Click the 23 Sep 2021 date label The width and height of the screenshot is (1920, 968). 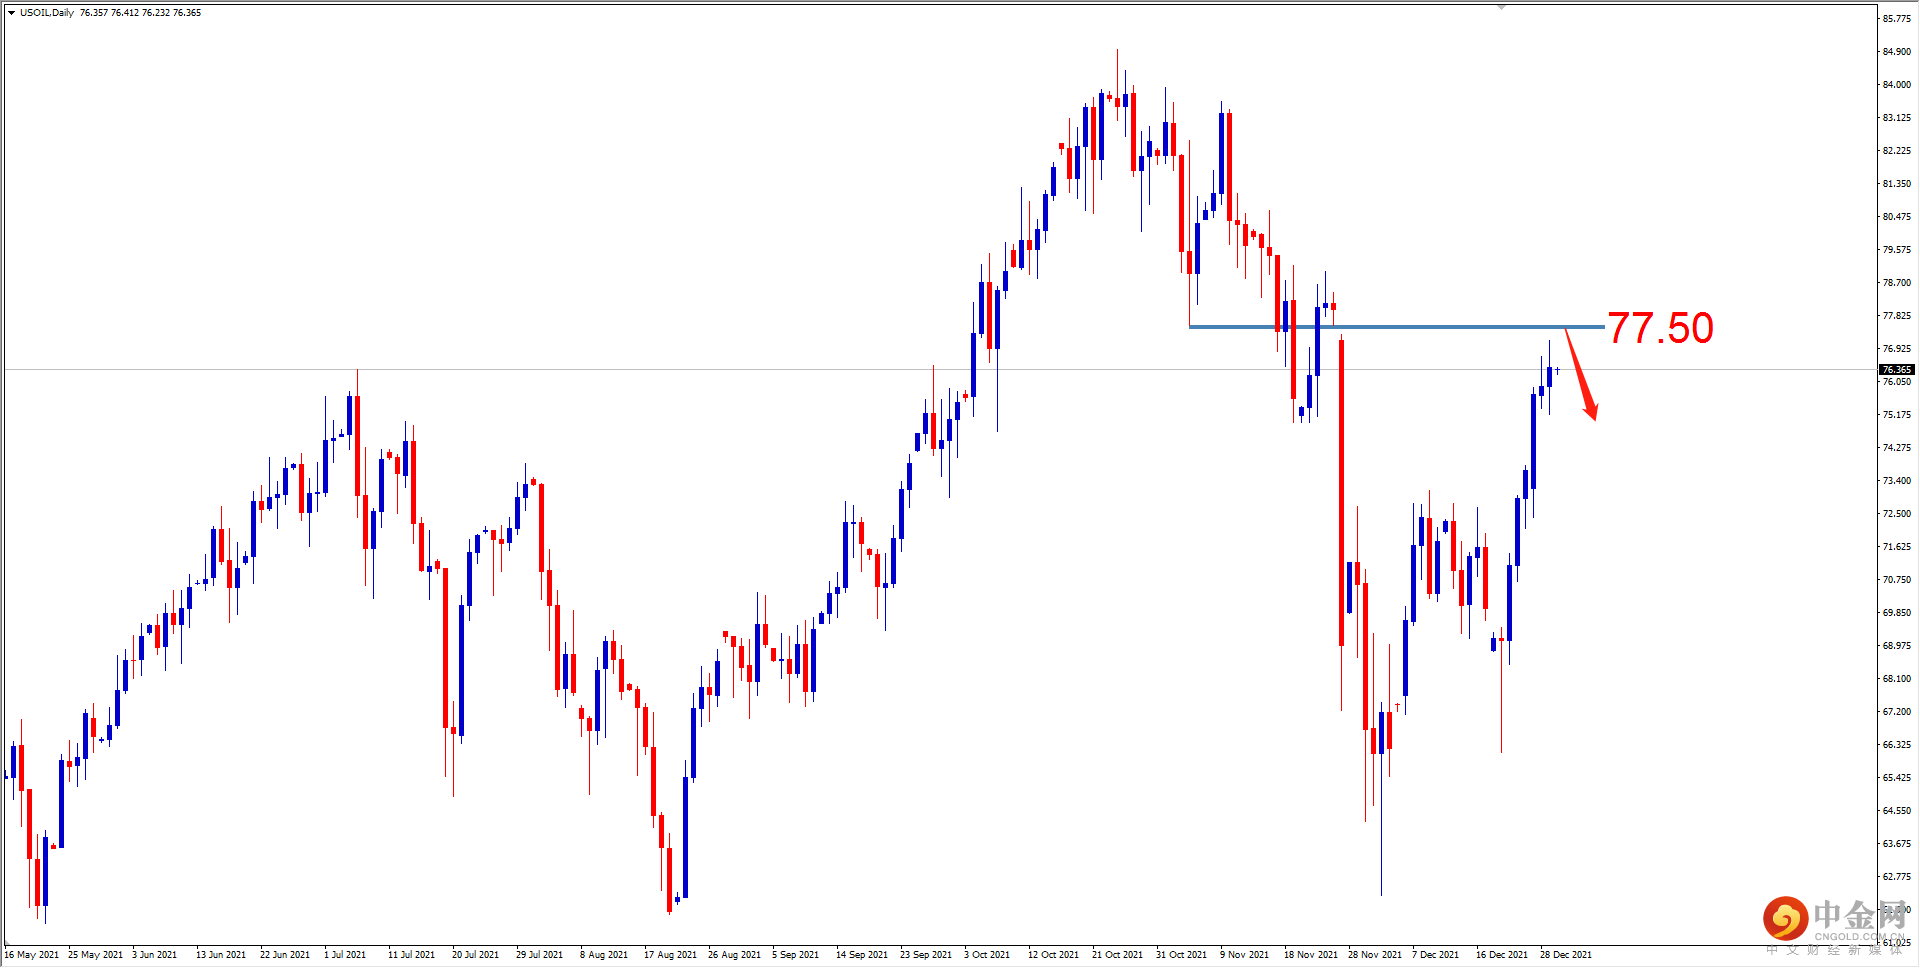[x=926, y=955]
